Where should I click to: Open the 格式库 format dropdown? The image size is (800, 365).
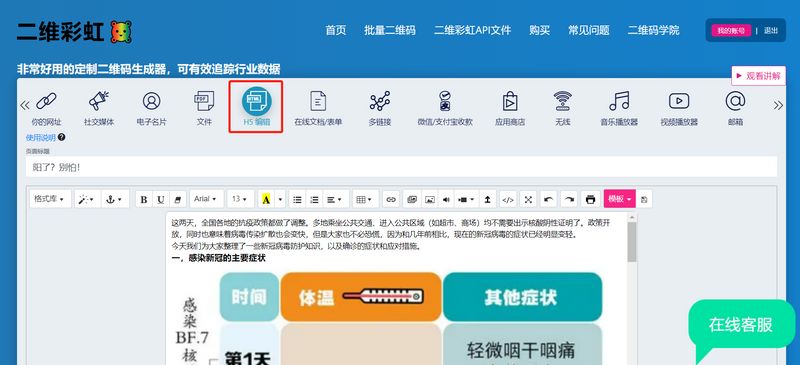point(49,199)
